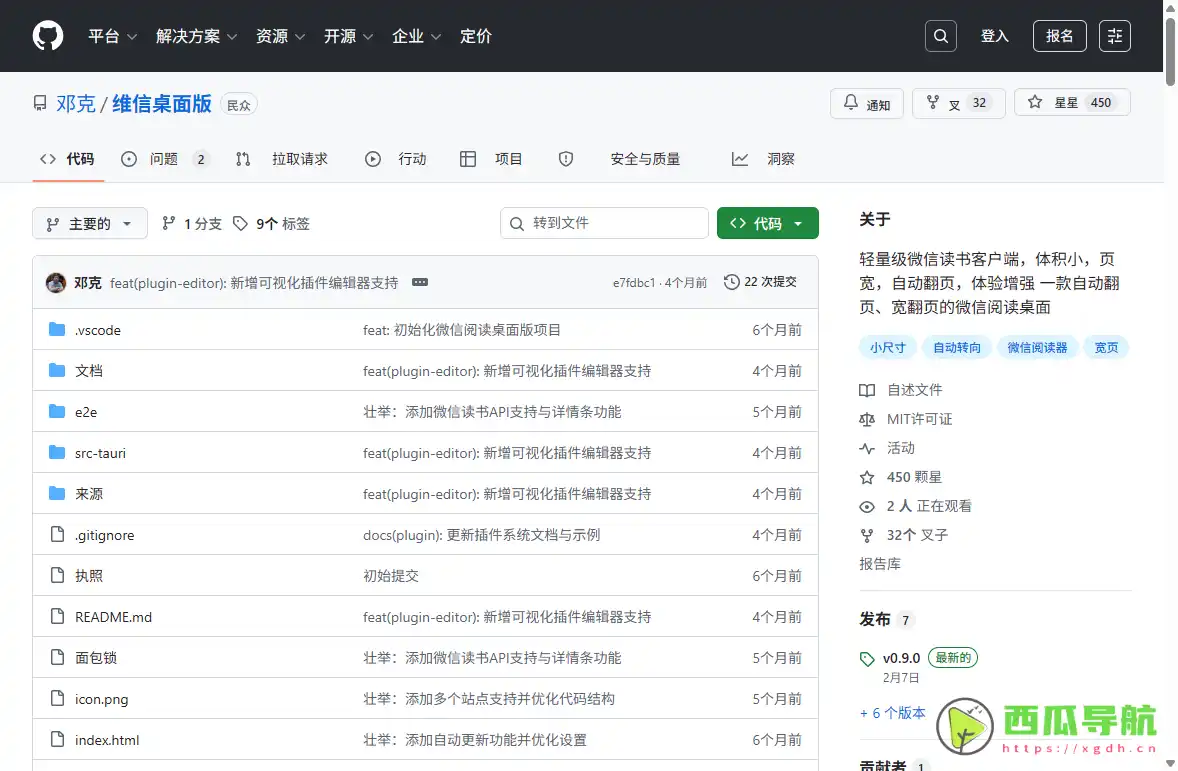The height and width of the screenshot is (771, 1178).
Task: Expand the 平台 menu
Action: 113,36
